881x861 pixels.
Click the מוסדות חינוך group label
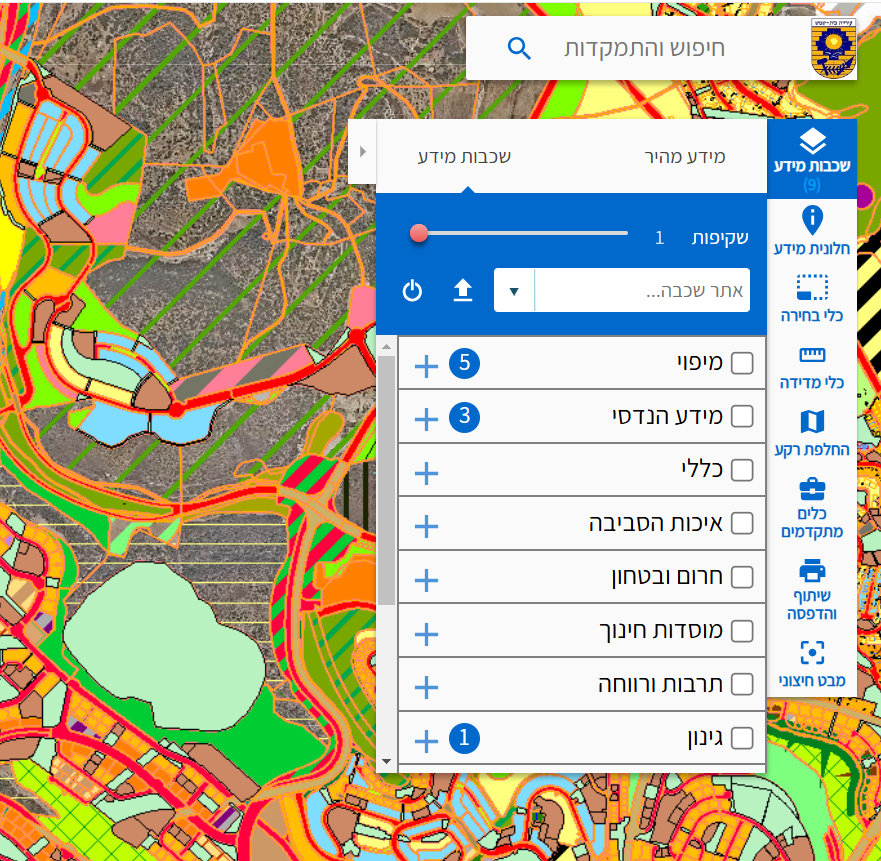661,631
